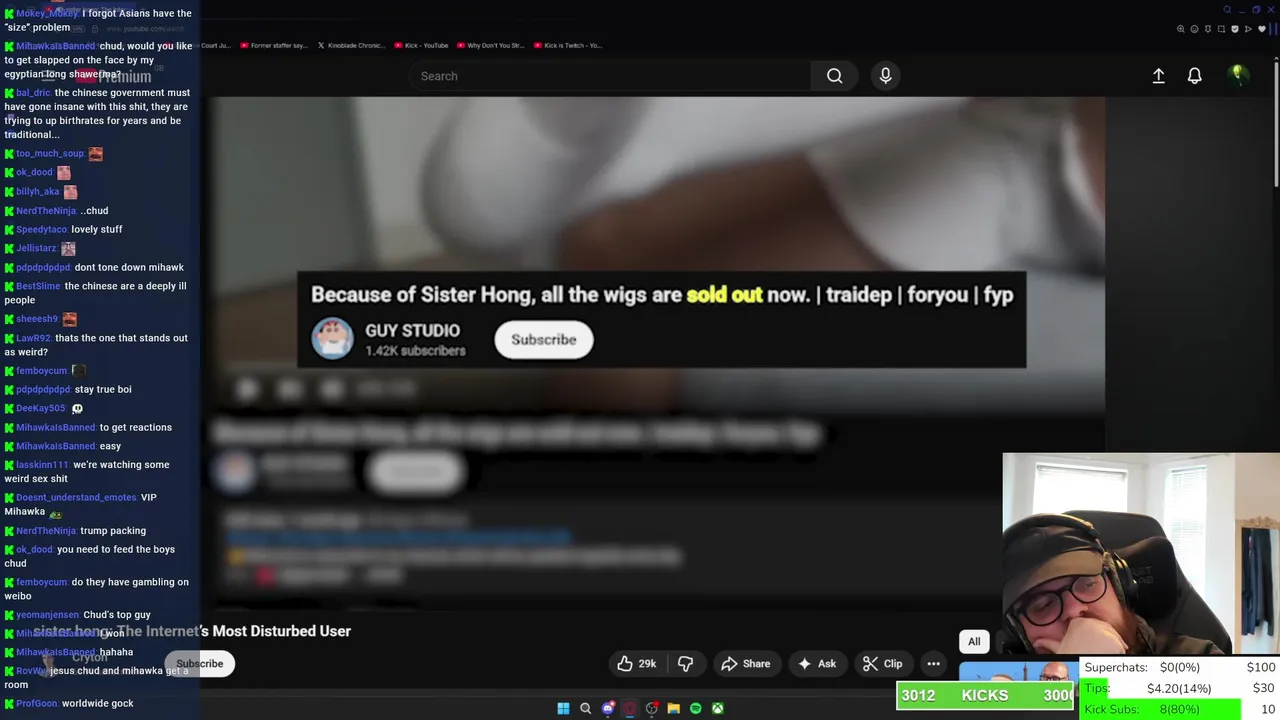1280x720 pixels.
Task: Like the video with 29k likes
Action: point(636,664)
